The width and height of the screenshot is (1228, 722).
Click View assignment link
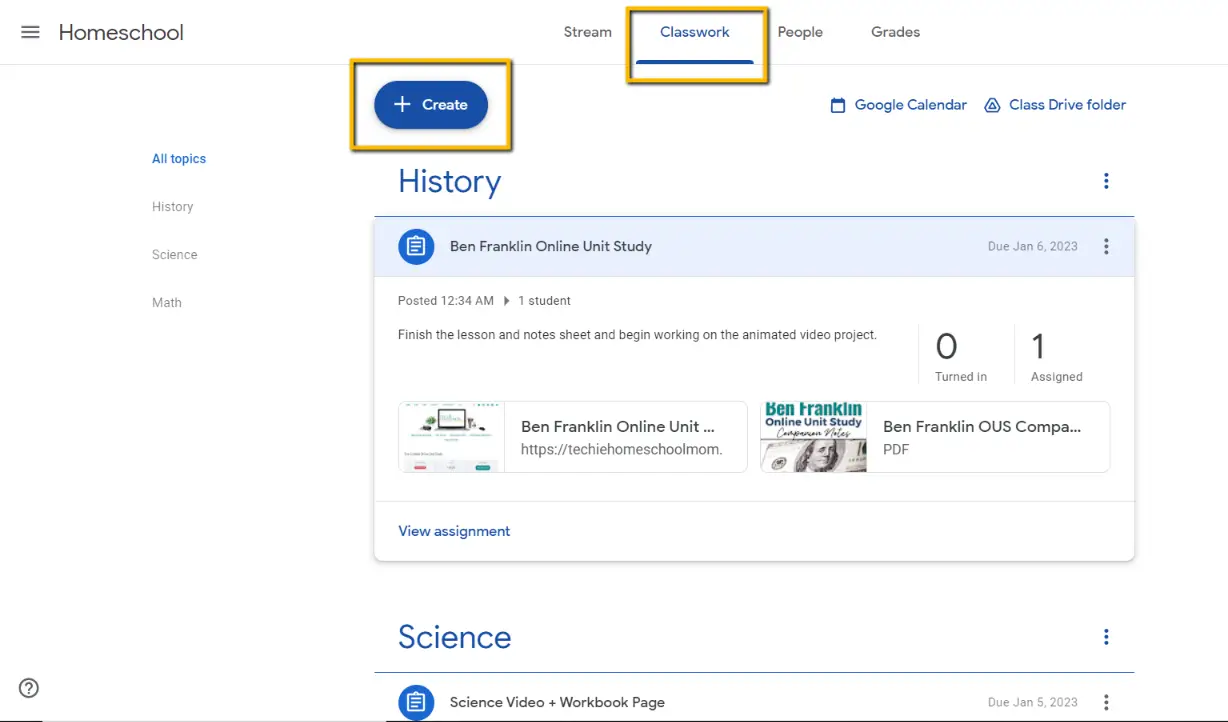454,531
